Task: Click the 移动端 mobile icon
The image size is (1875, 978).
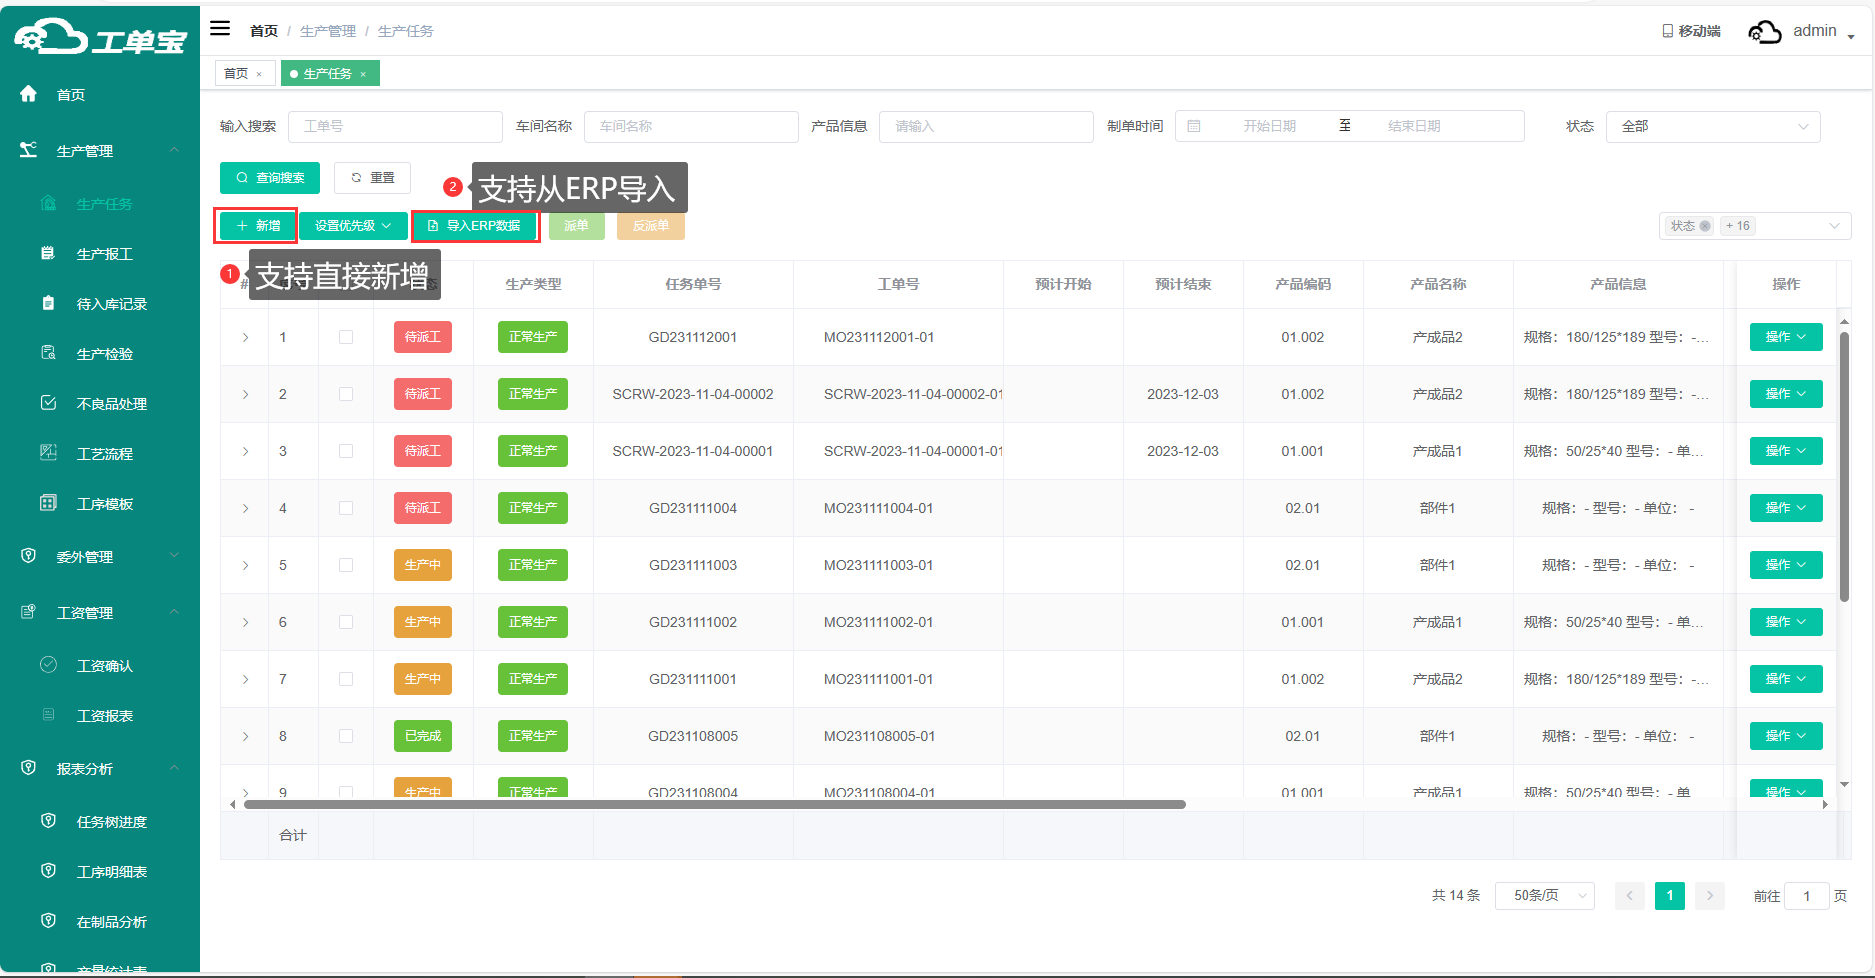Action: pyautogui.click(x=1667, y=31)
